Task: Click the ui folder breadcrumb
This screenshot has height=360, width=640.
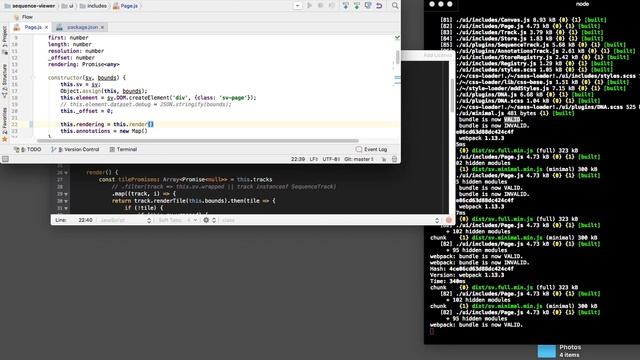Action: tap(68, 6)
